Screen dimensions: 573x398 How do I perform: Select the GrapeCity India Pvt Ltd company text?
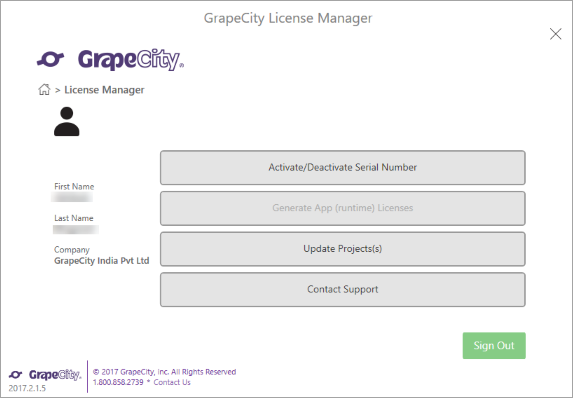pyautogui.click(x=102, y=261)
